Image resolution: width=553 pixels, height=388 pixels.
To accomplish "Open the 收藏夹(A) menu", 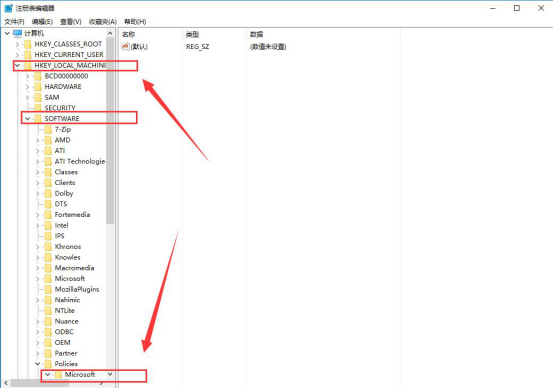I will tap(103, 22).
